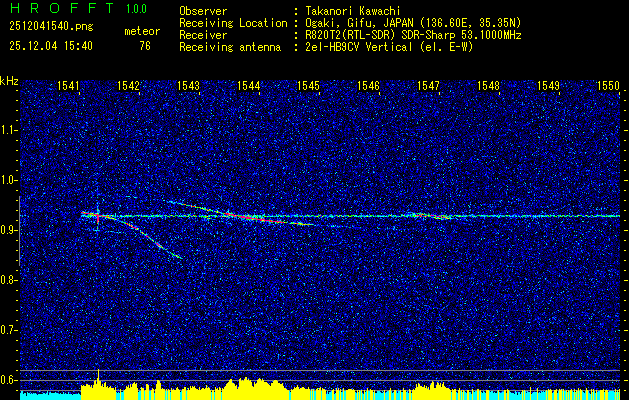Click the 1.1 kHz frequency label
The image size is (629, 400).
point(8,130)
